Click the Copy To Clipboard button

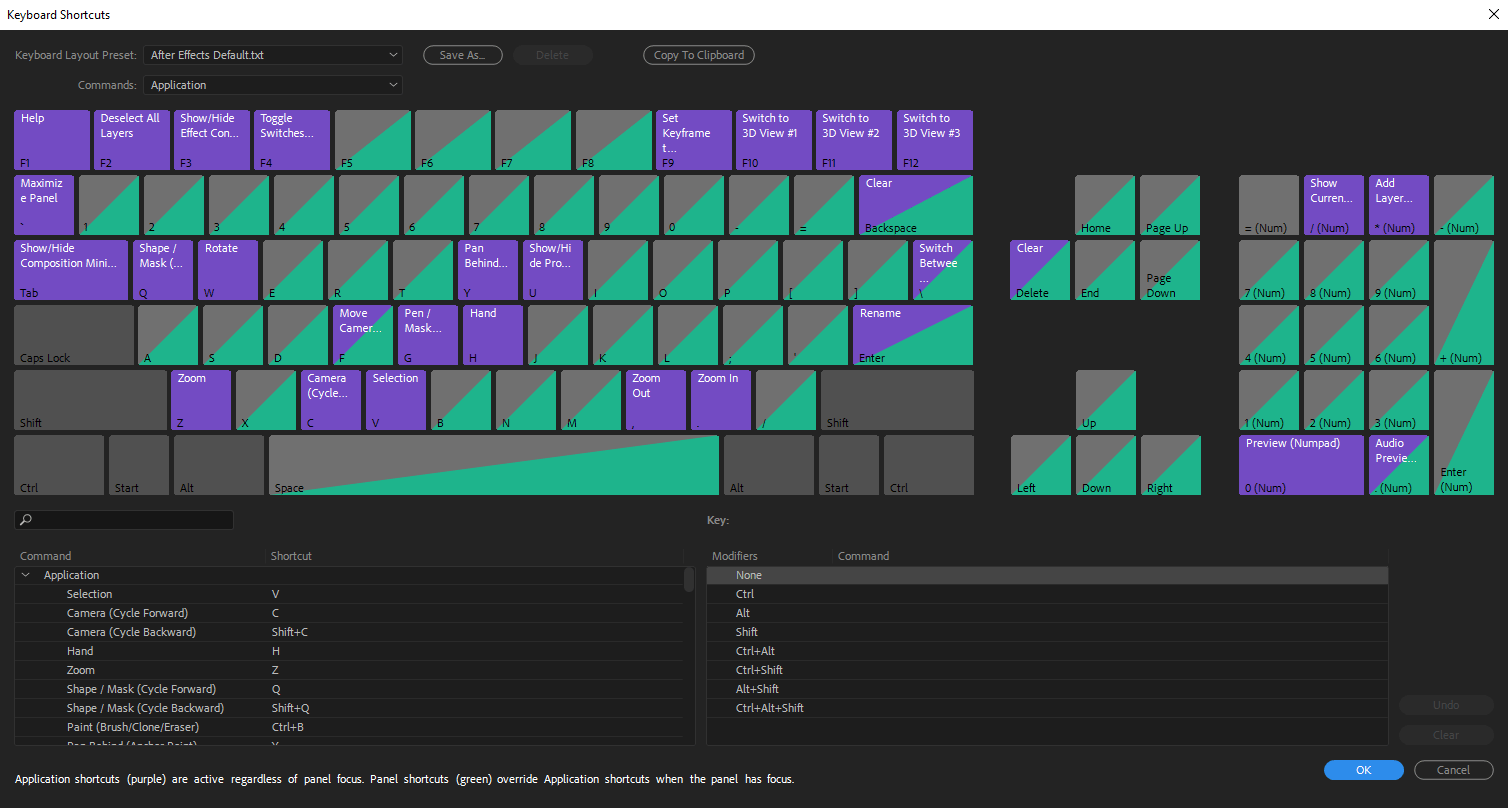(x=698, y=55)
